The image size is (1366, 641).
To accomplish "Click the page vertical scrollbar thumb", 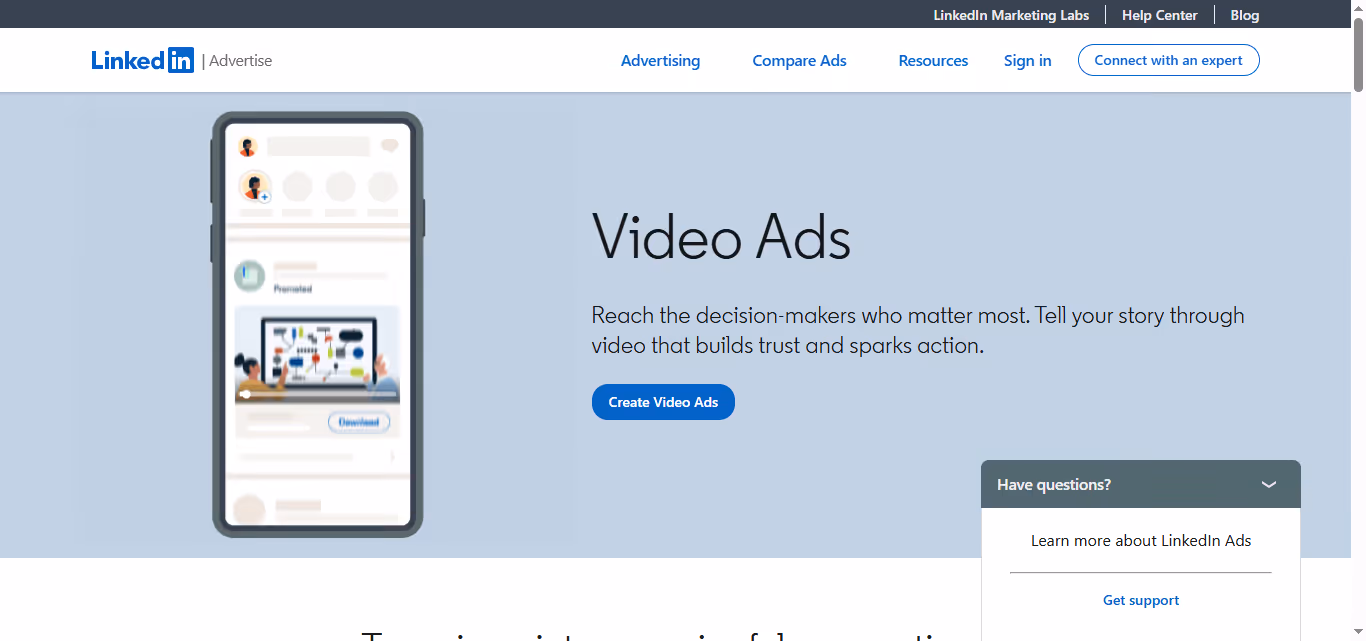I will 1358,55.
